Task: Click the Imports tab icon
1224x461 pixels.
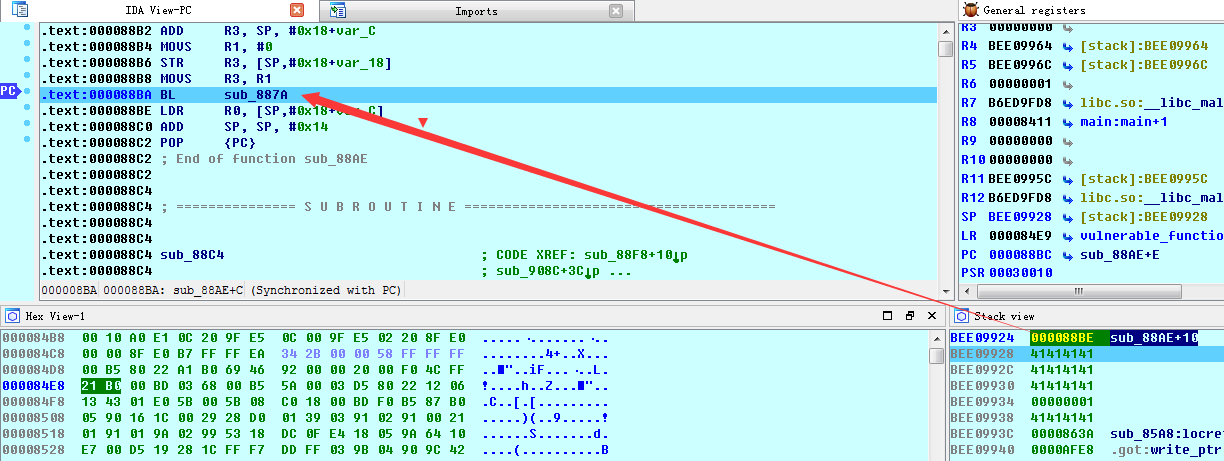Action: coord(338,11)
